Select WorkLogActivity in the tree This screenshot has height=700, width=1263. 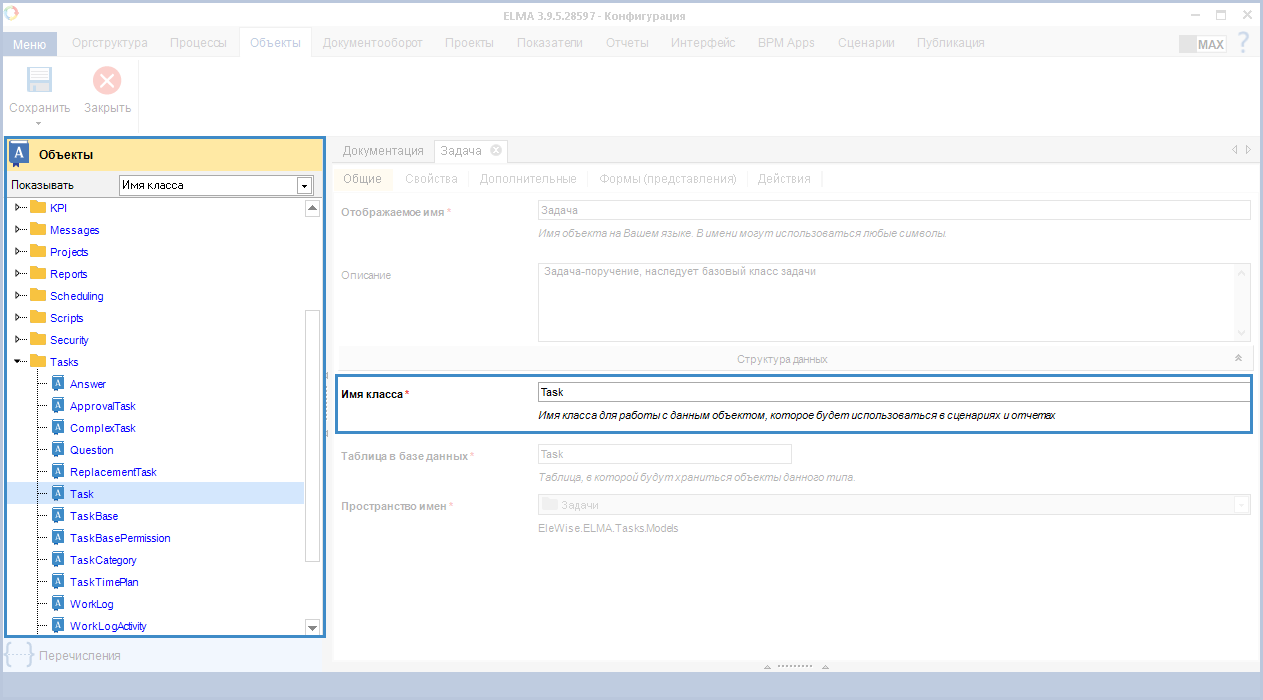108,626
